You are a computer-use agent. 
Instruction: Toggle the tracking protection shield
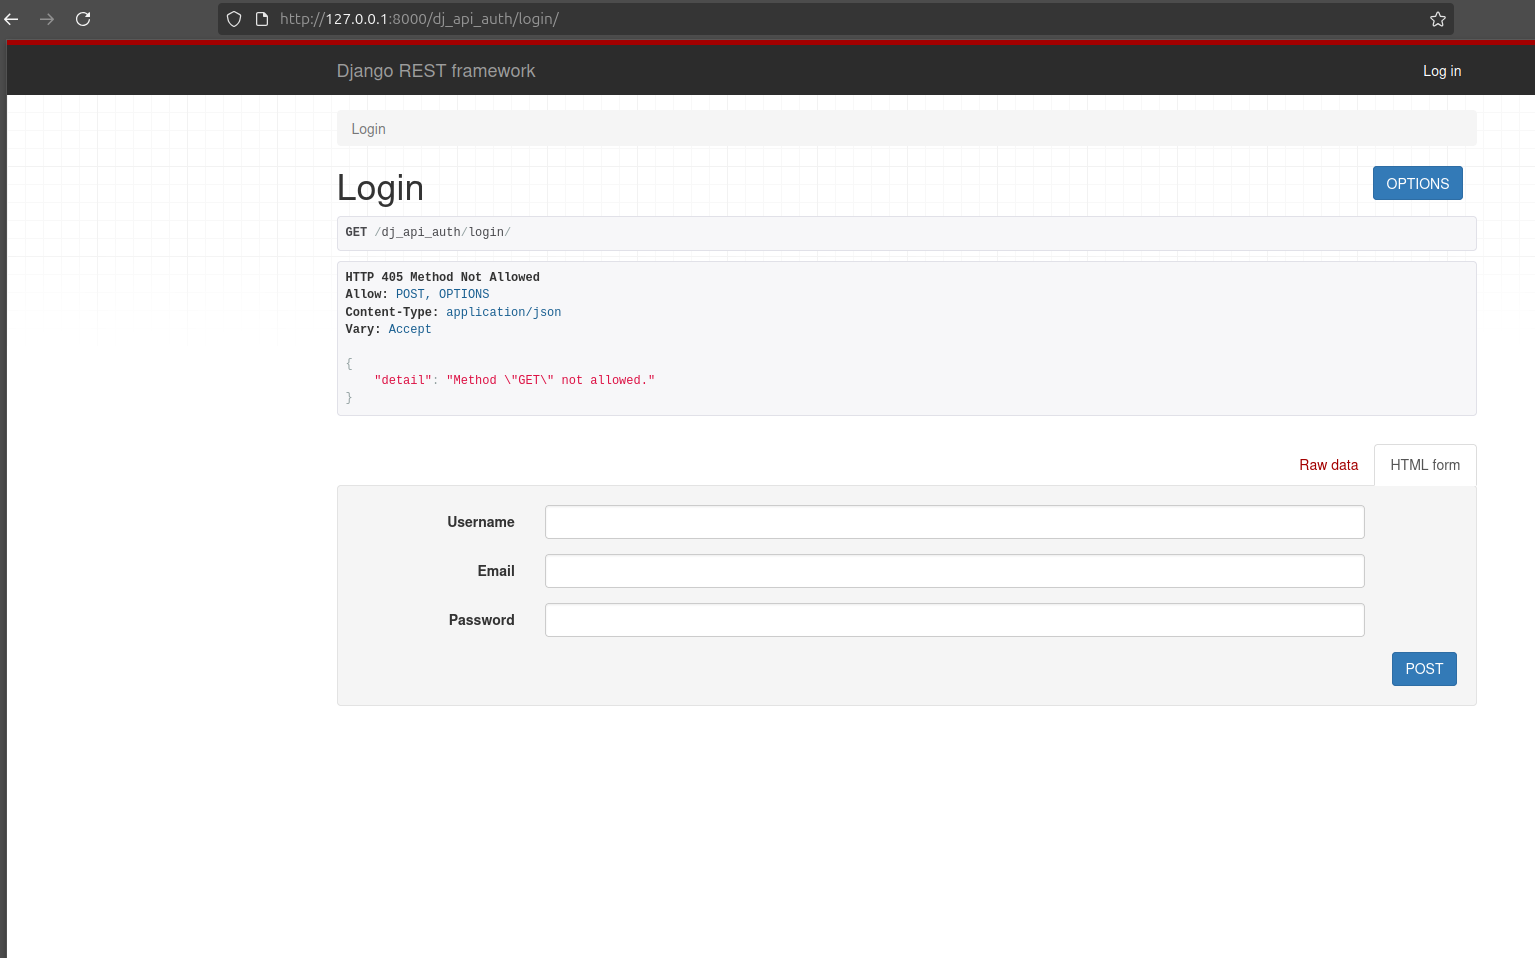point(233,18)
